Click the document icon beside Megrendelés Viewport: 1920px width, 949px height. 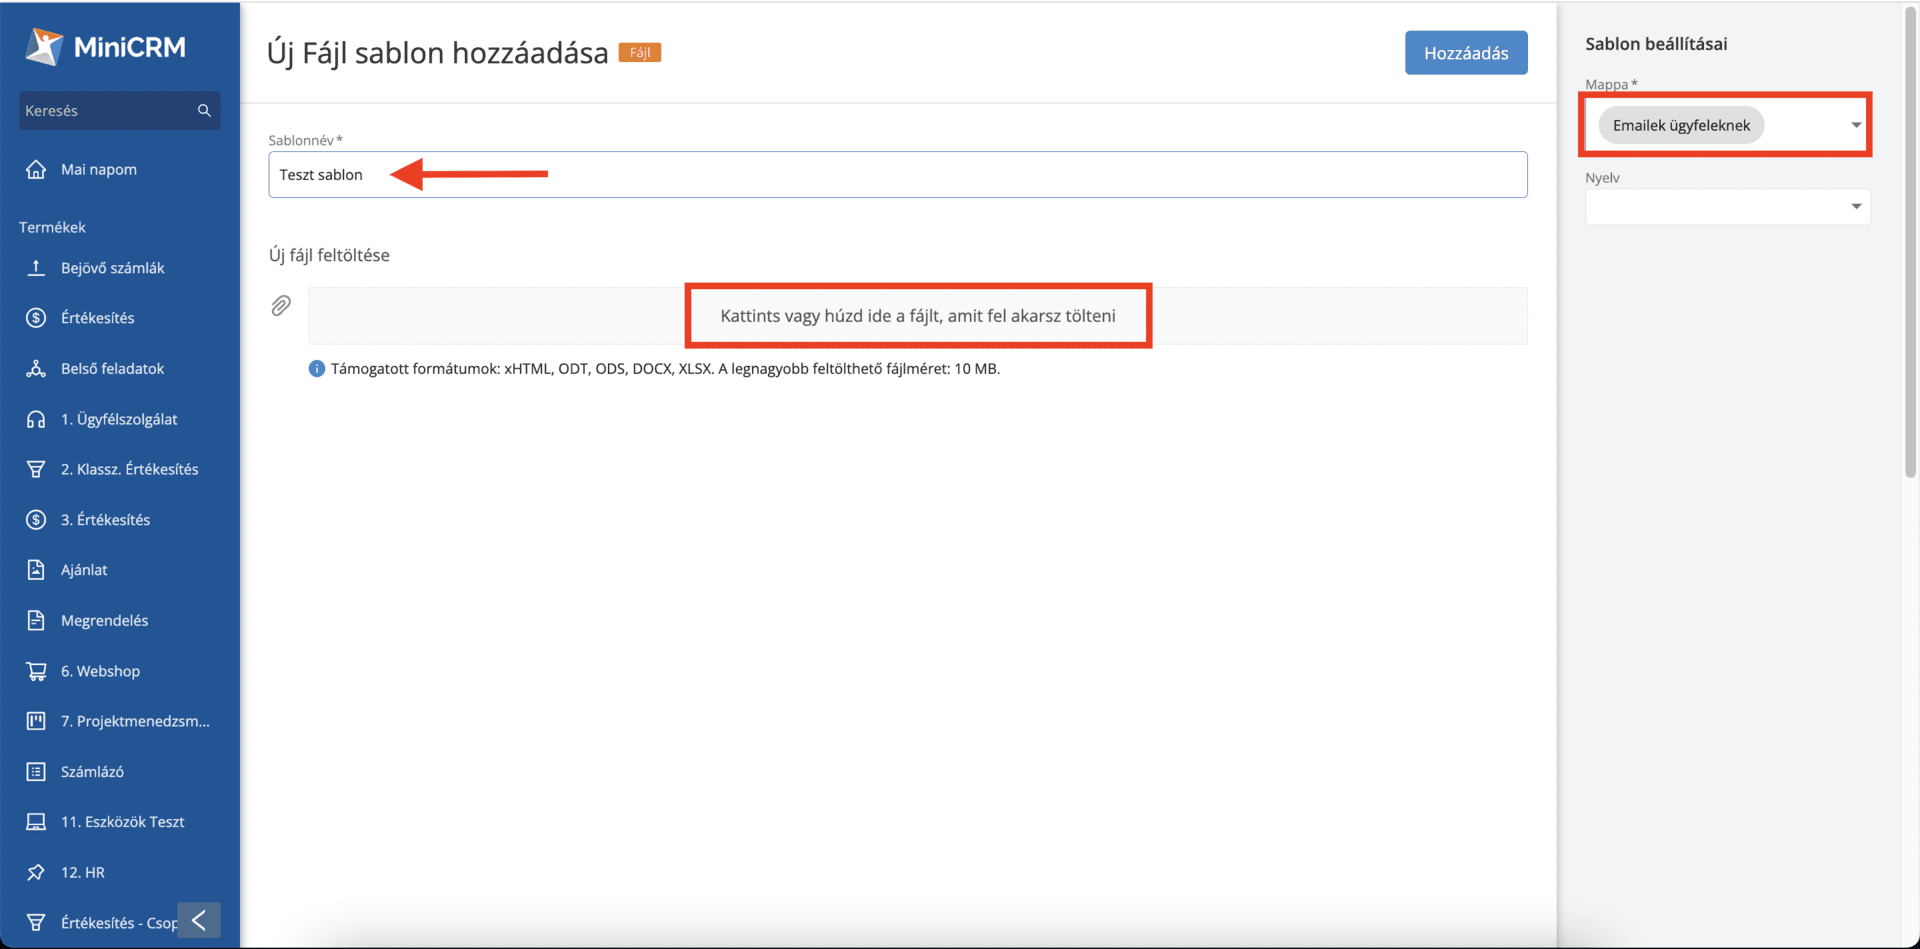(36, 620)
